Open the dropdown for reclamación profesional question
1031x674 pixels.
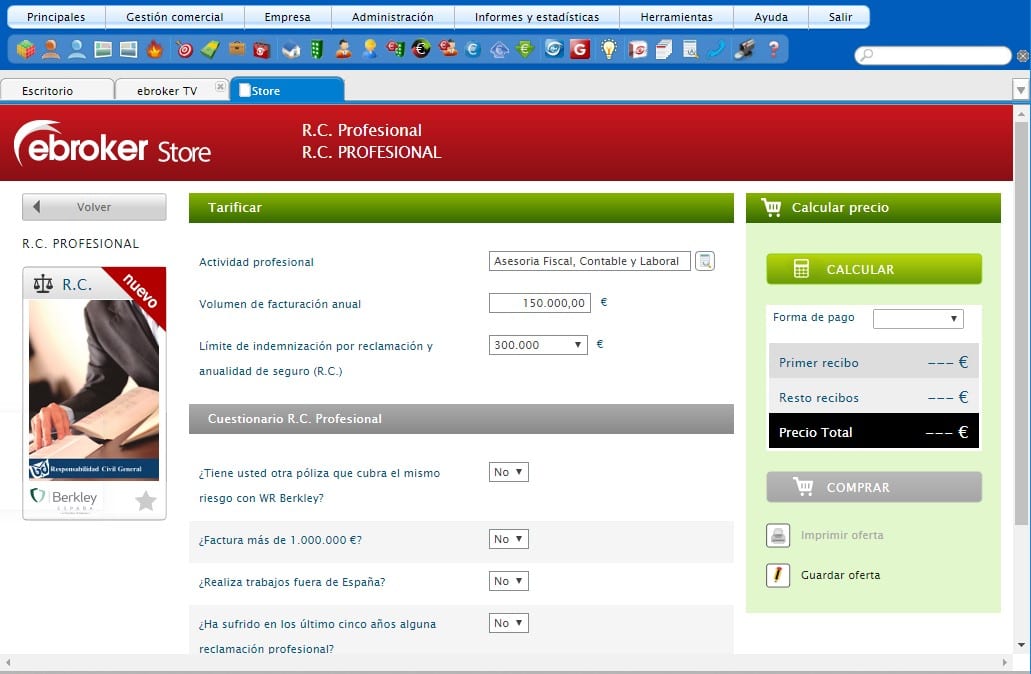pos(508,623)
